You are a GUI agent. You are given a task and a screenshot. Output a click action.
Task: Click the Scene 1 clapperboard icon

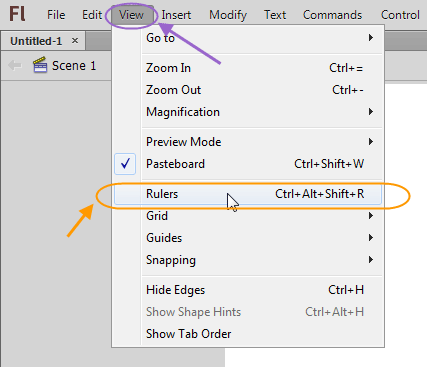click(x=40, y=65)
